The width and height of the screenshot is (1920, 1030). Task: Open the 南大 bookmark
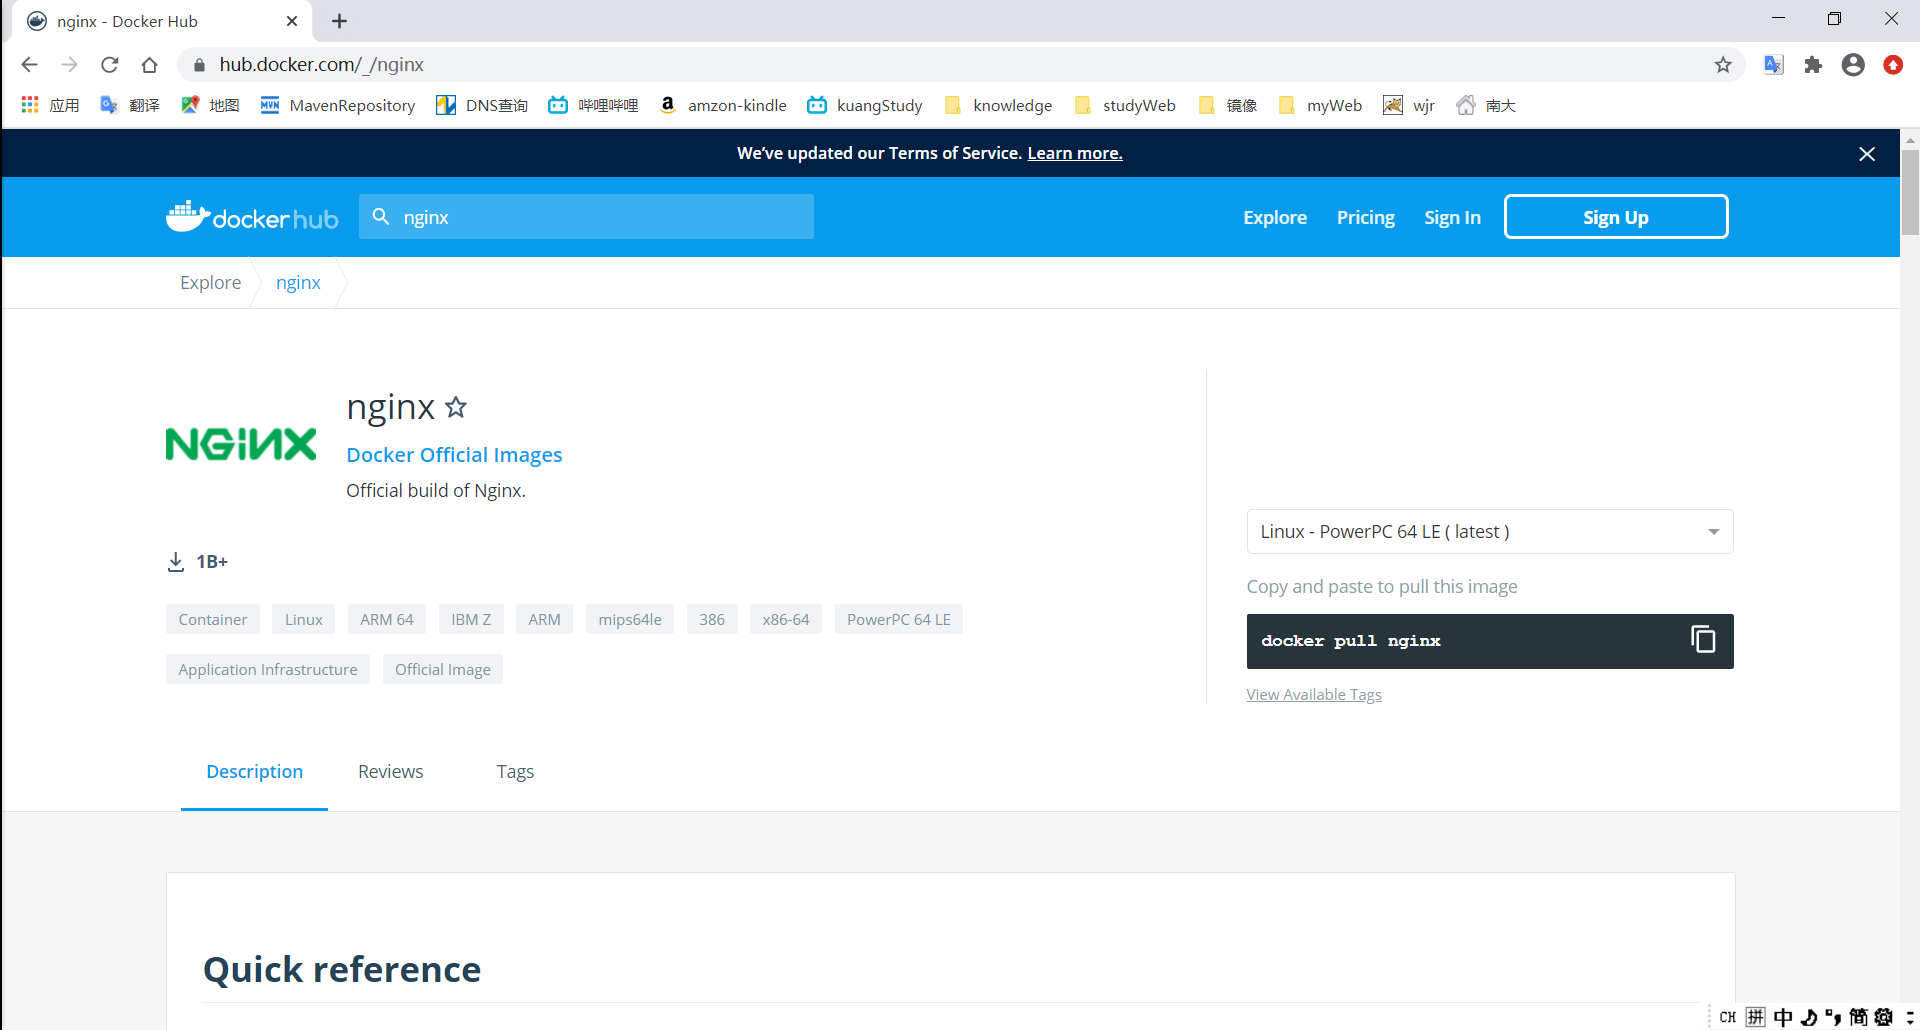point(1486,105)
